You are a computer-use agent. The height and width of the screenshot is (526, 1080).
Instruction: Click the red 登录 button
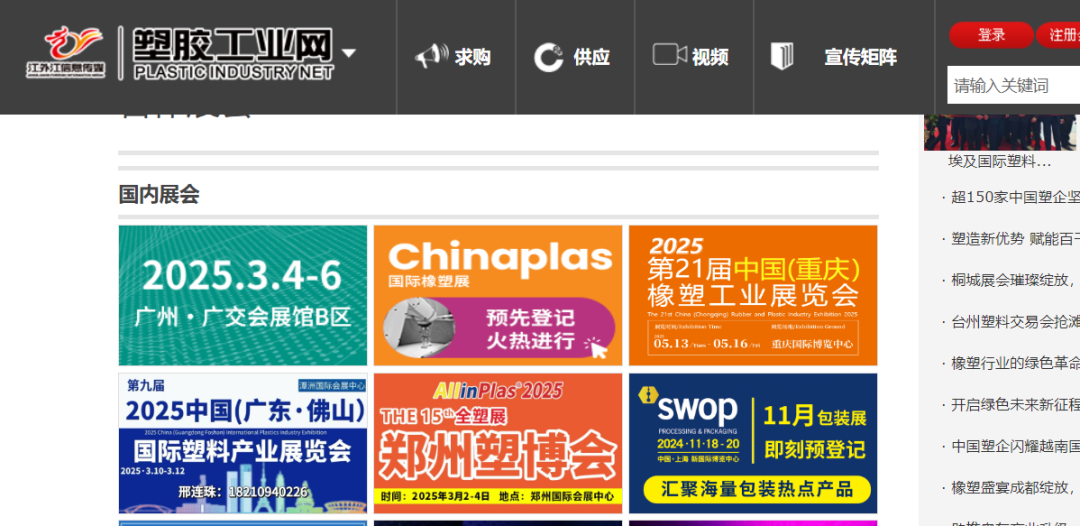pyautogui.click(x=991, y=35)
